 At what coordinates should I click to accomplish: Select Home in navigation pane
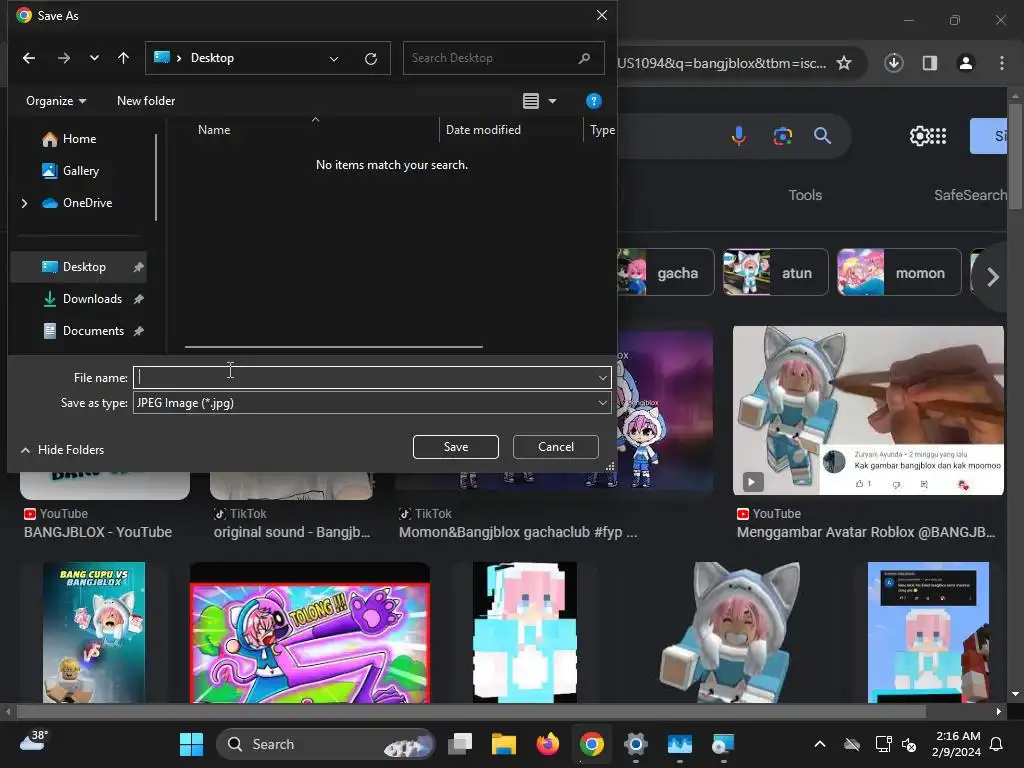(79, 139)
